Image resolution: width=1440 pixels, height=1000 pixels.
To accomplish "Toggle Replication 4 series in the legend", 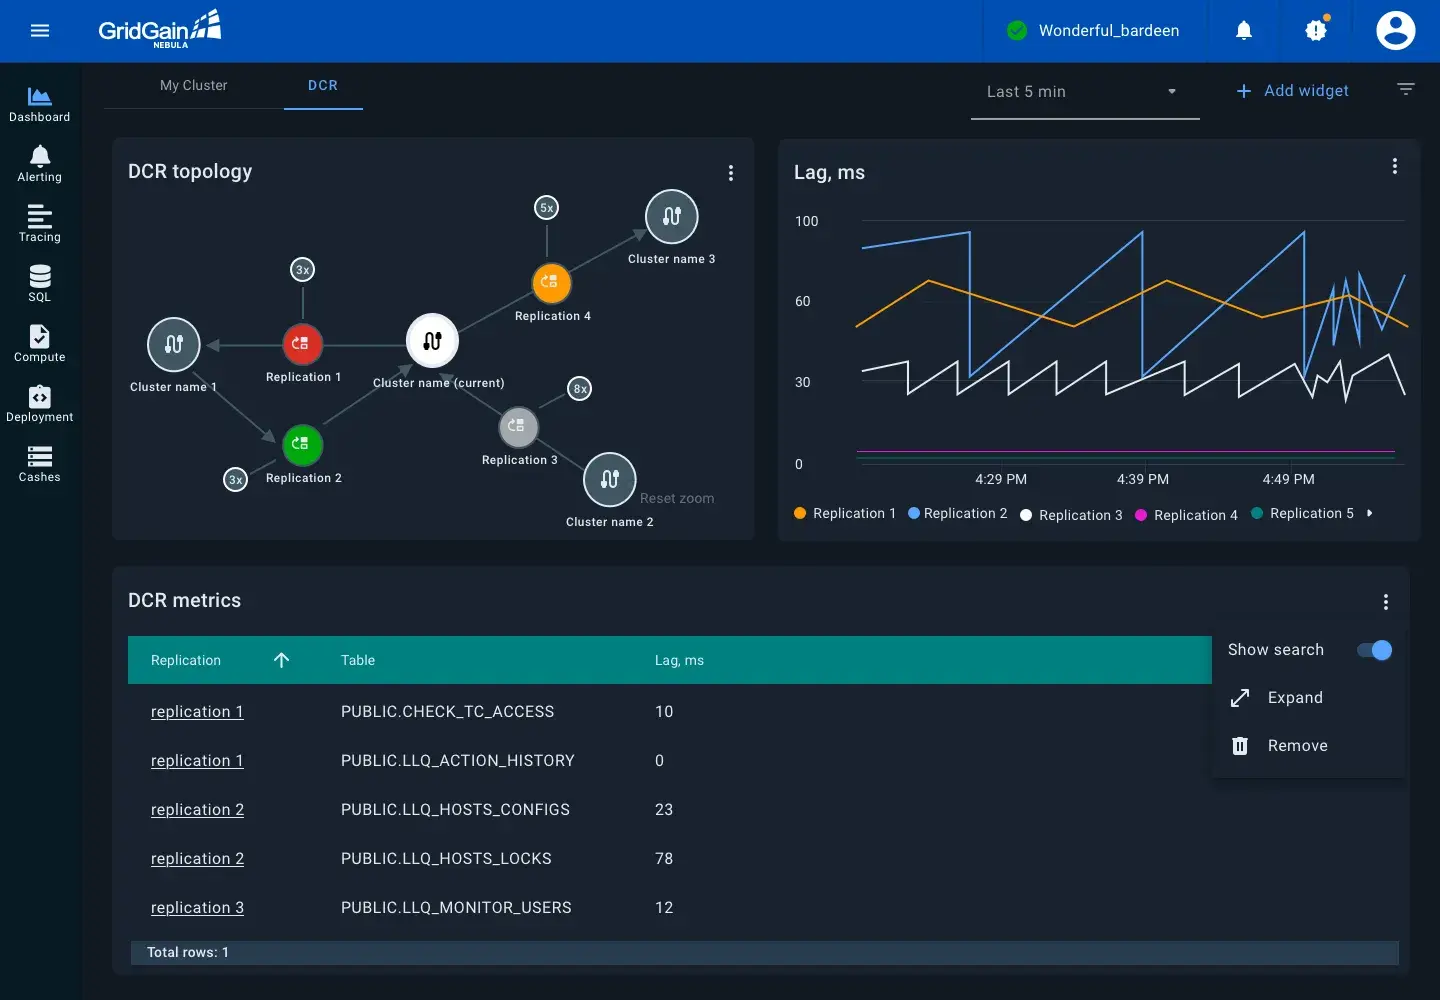I will click(x=1187, y=515).
